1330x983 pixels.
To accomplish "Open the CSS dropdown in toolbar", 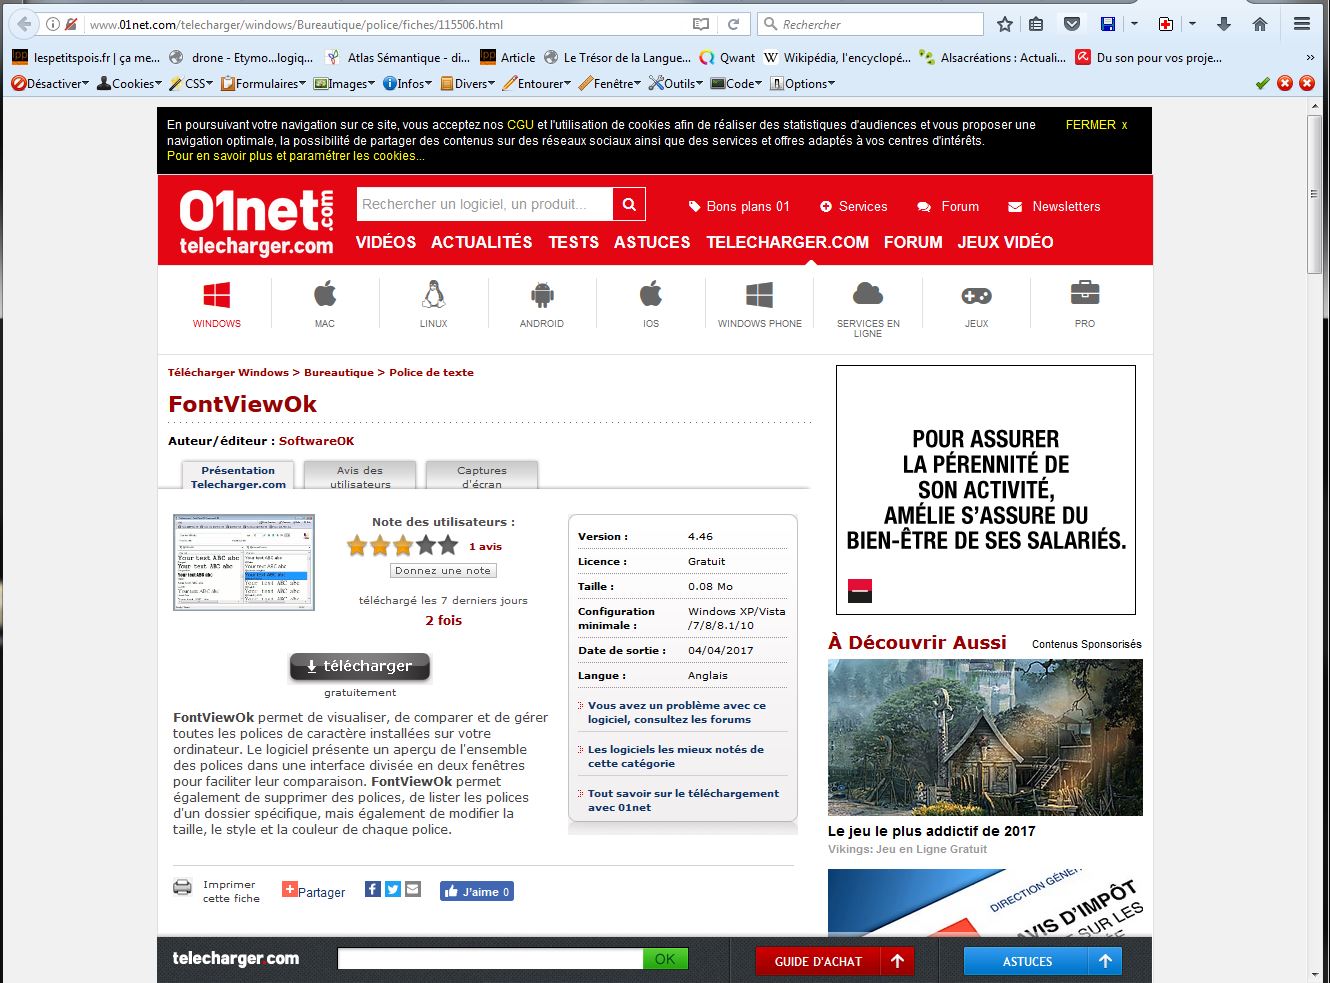I will (191, 84).
